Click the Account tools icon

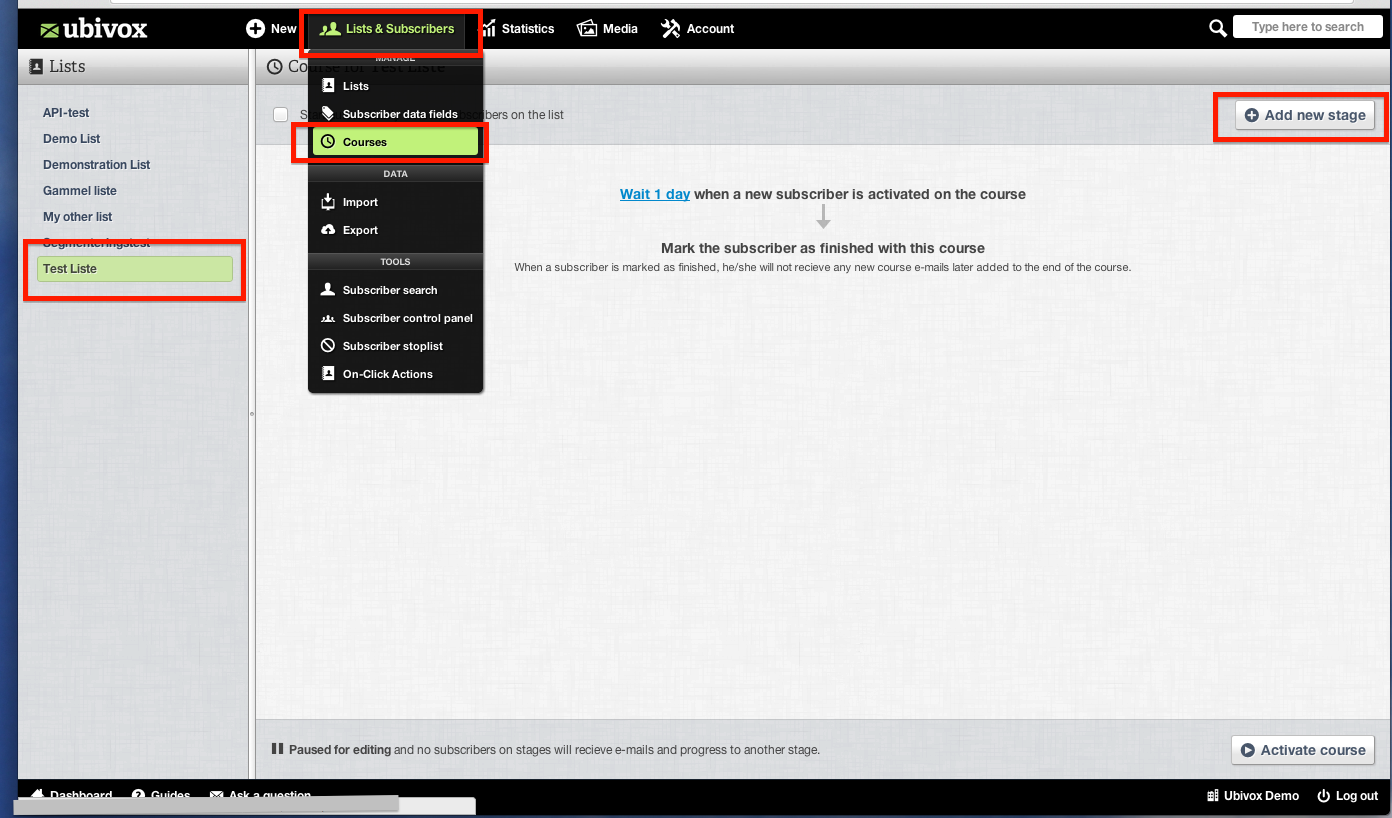(x=670, y=29)
